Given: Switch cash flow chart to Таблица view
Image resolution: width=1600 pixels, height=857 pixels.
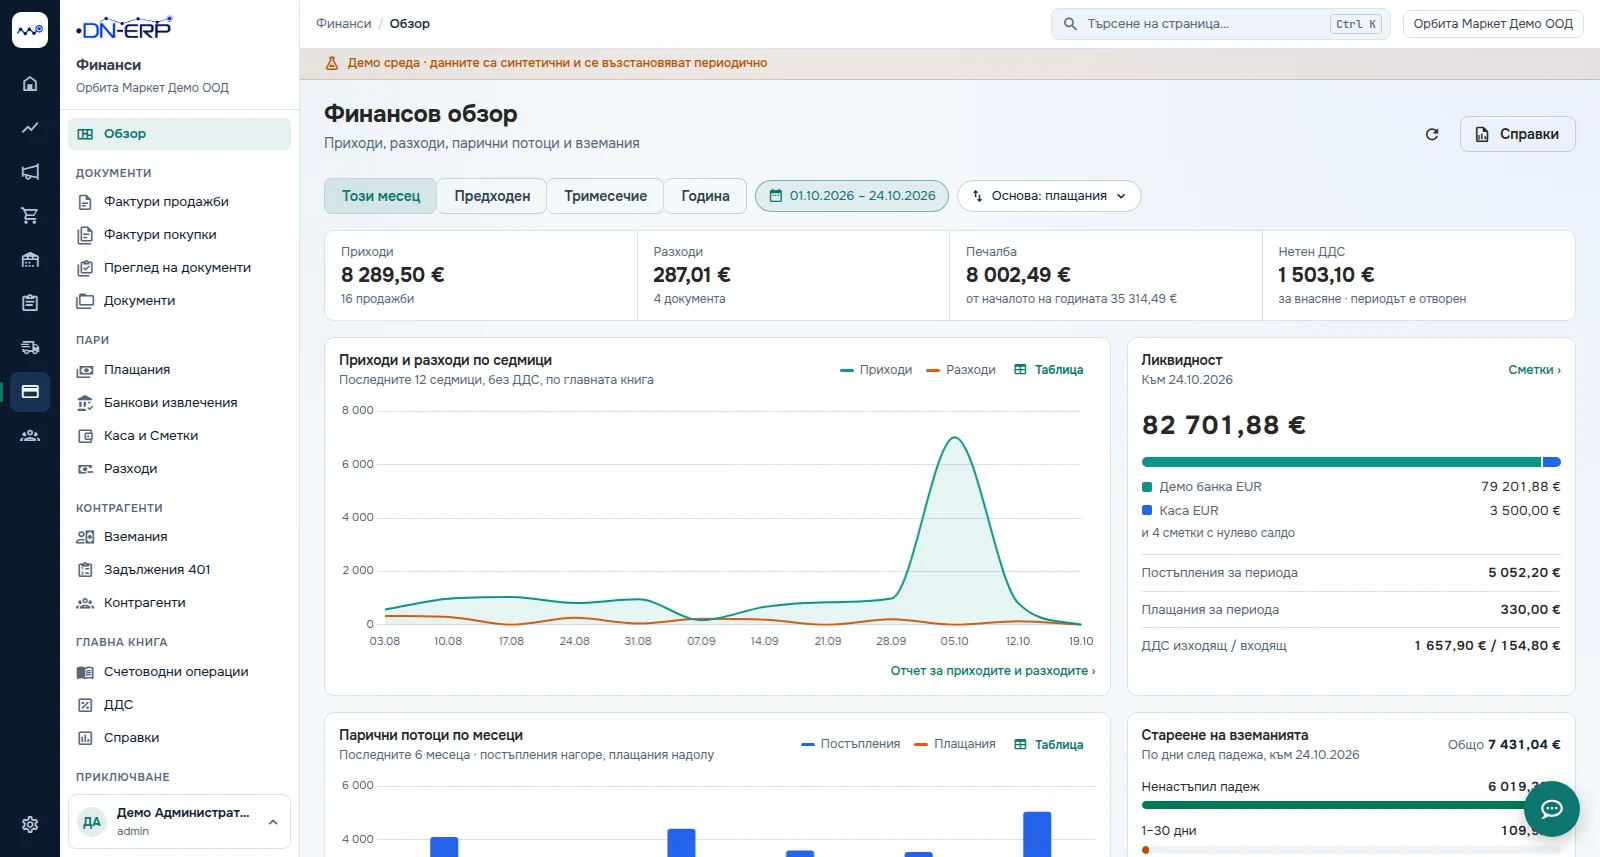Looking at the screenshot, I should pos(1049,745).
